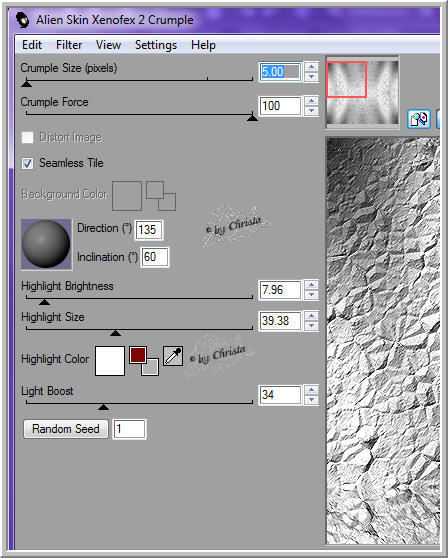Decrease Crumple Size with down arrow
448x558 pixels.
pyautogui.click(x=311, y=76)
